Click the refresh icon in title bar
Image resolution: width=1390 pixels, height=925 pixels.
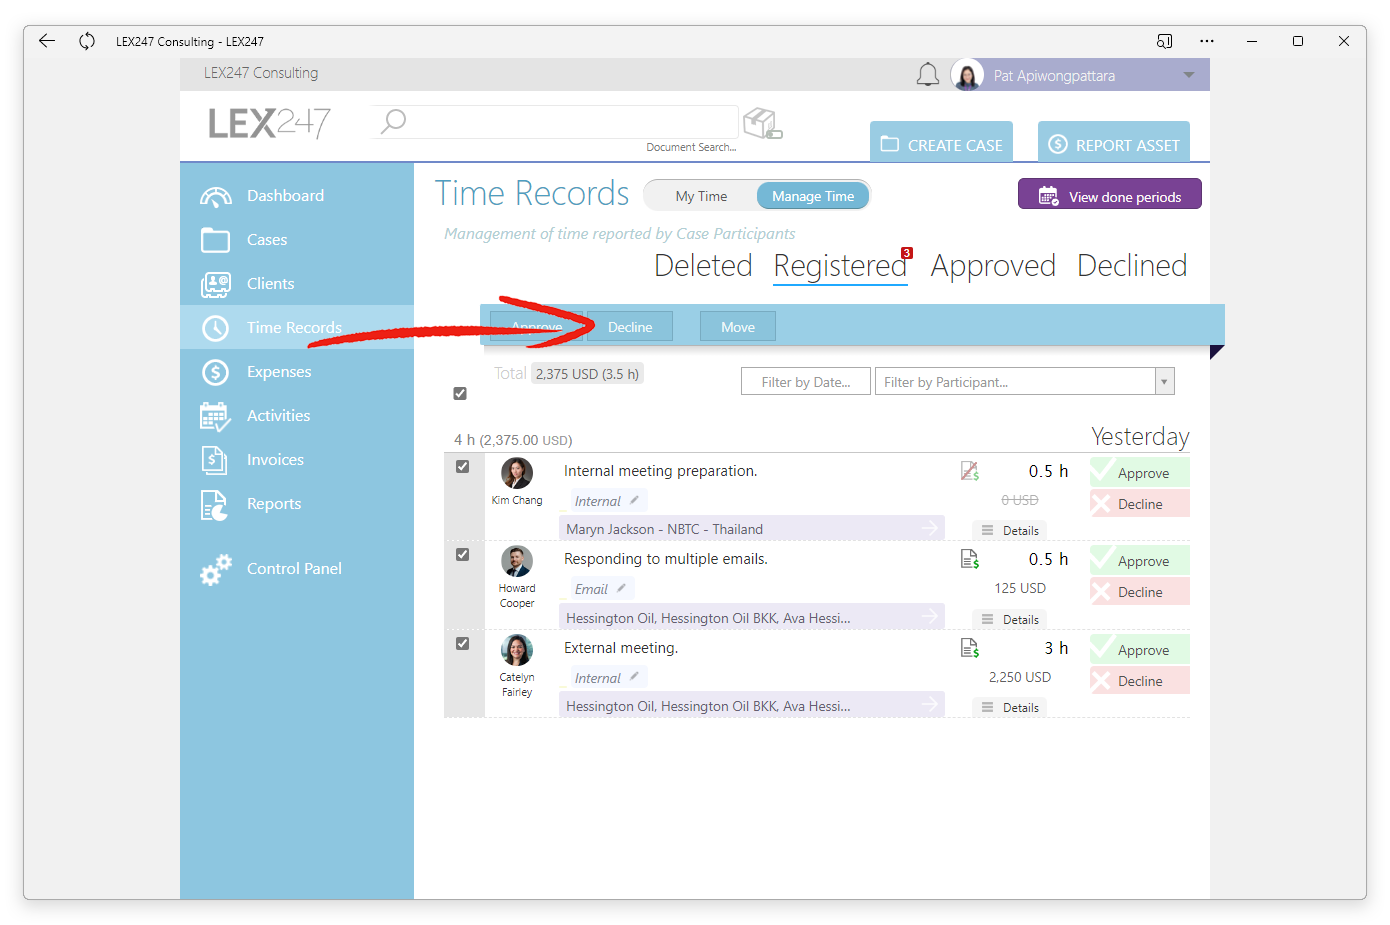pyautogui.click(x=87, y=41)
